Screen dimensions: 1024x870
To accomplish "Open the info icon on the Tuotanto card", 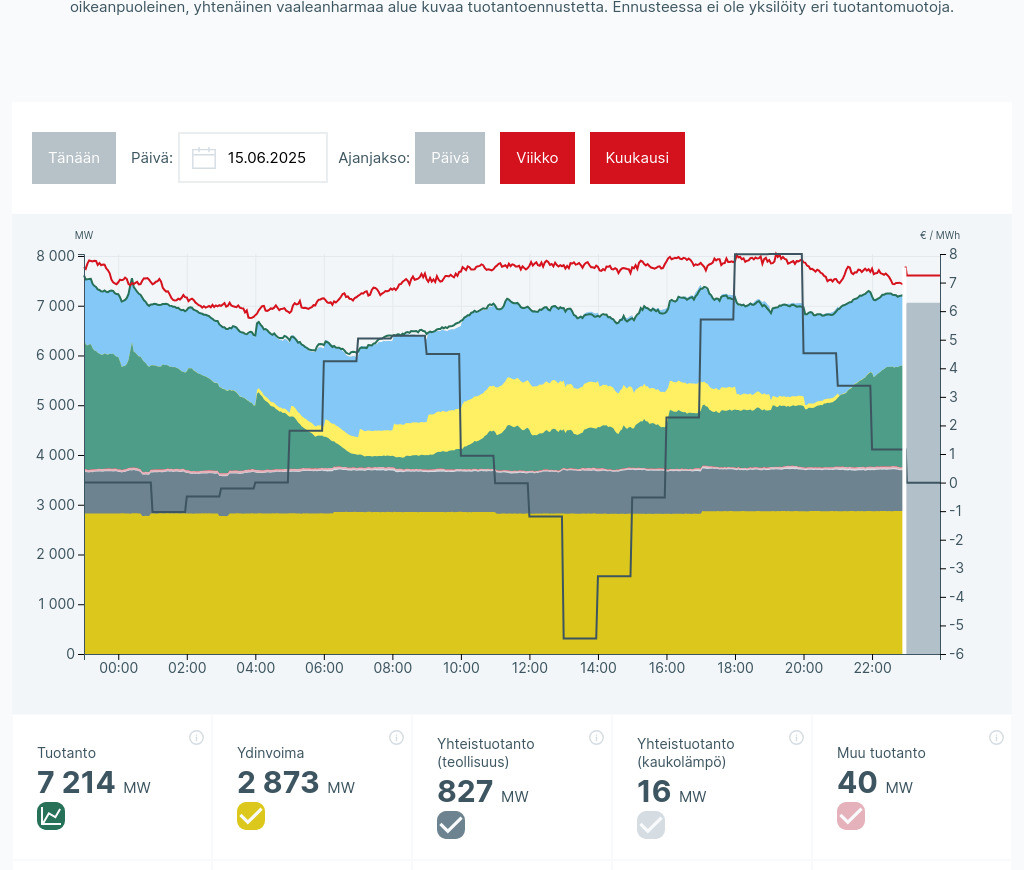I will [x=196, y=738].
